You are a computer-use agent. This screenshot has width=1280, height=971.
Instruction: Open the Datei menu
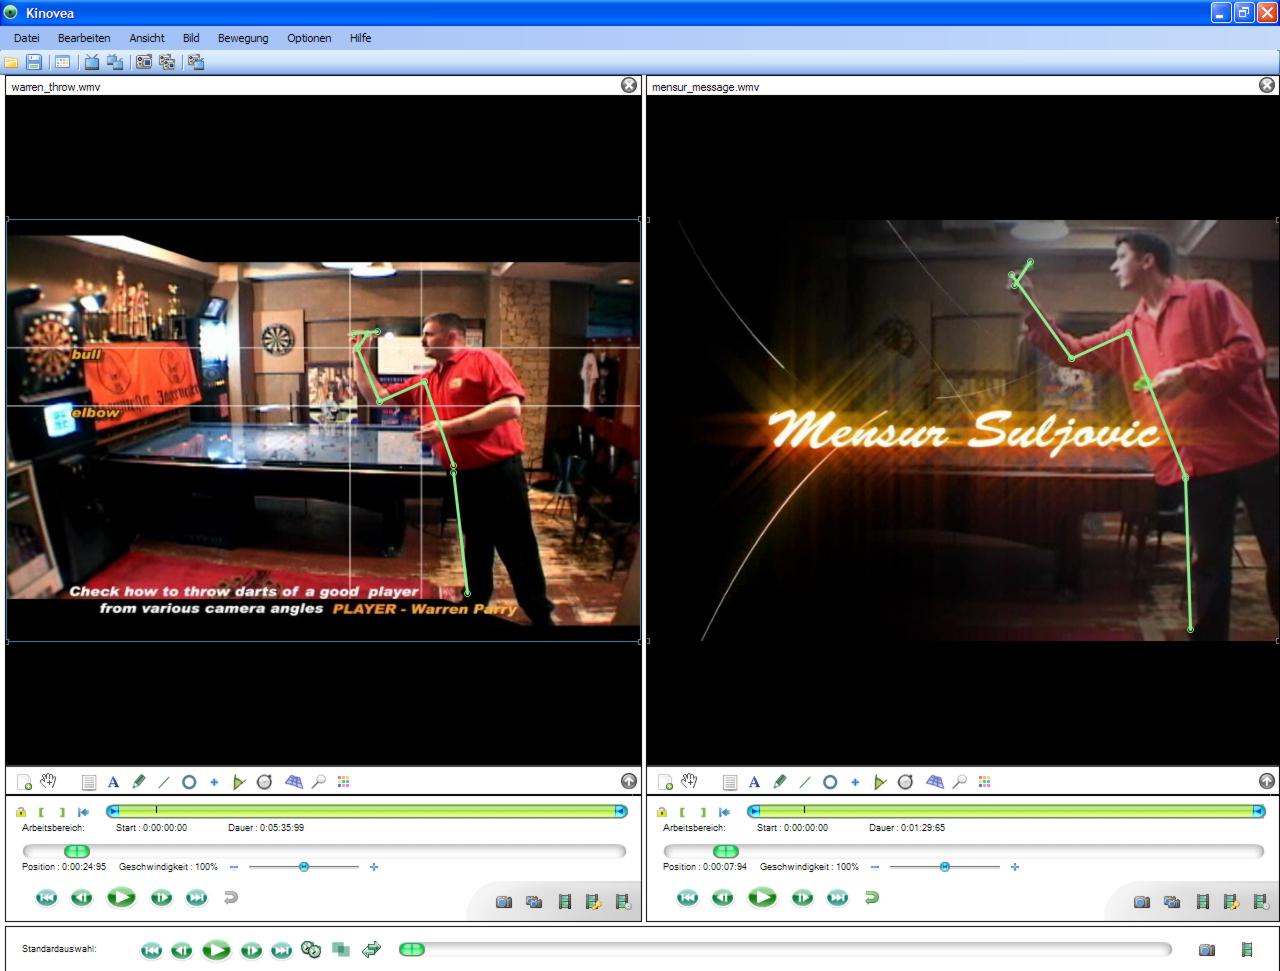(x=27, y=38)
